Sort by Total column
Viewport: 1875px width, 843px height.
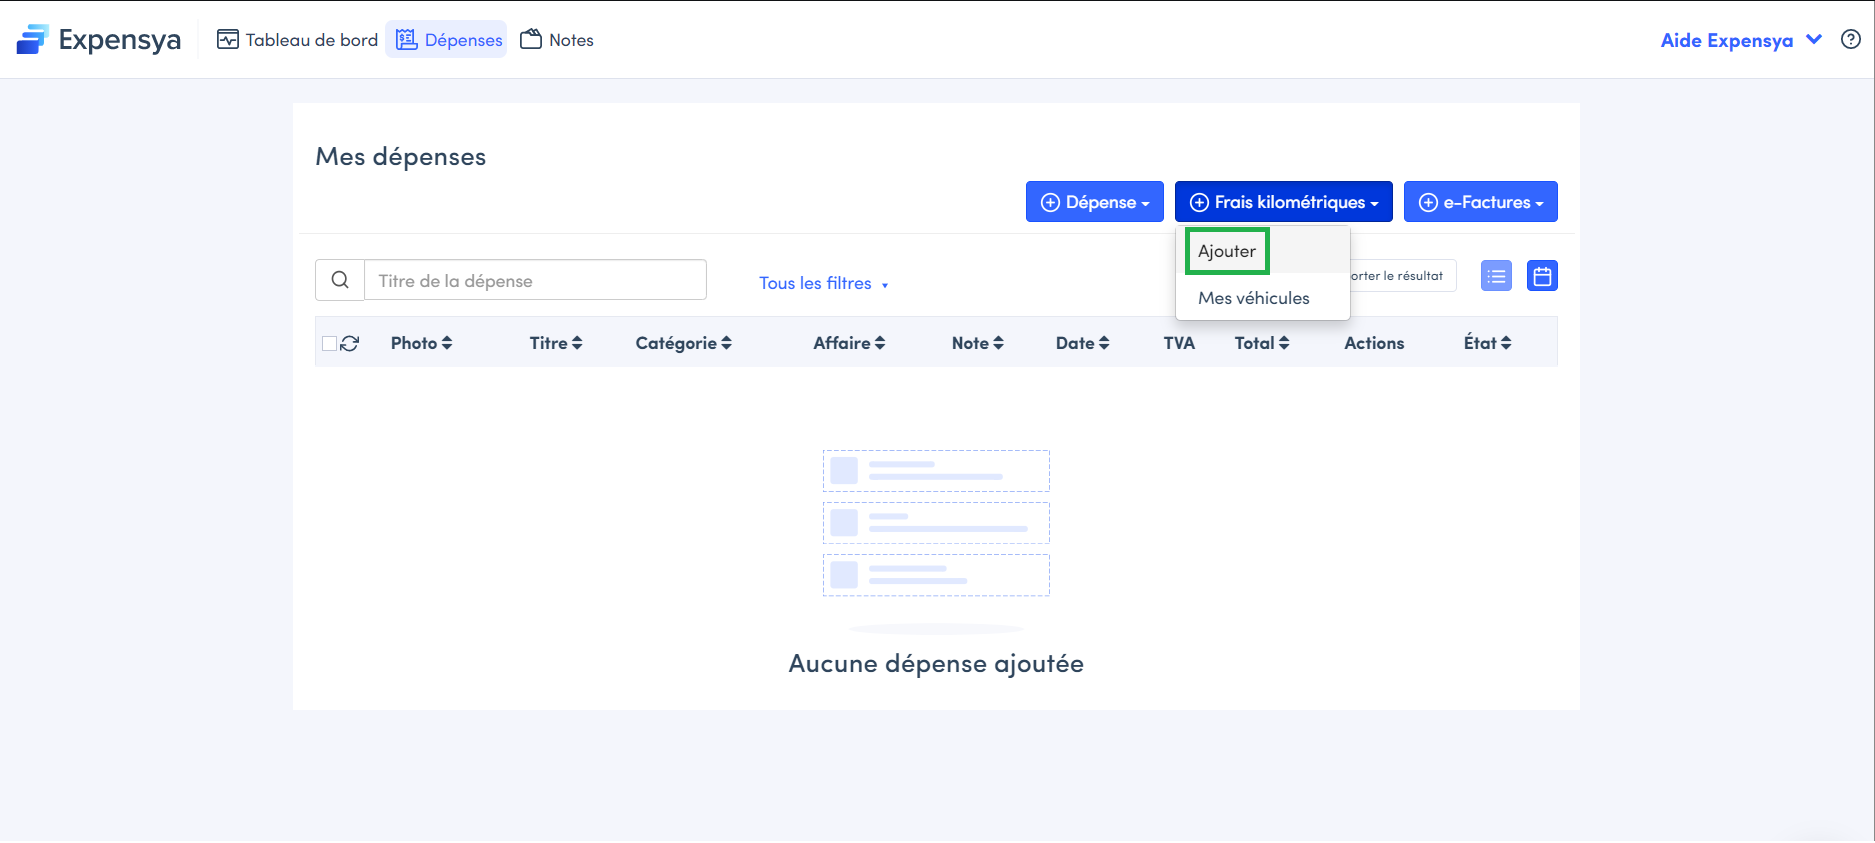pos(1261,343)
